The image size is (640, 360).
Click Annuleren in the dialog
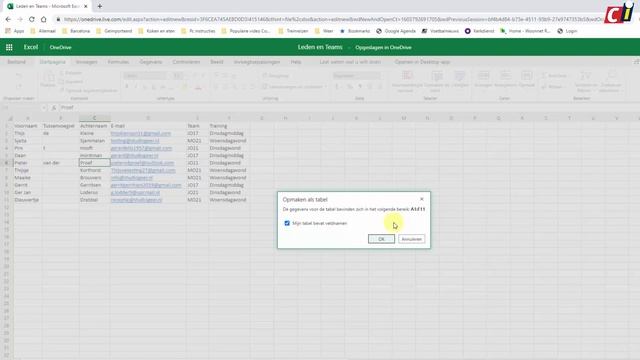pyautogui.click(x=411, y=239)
